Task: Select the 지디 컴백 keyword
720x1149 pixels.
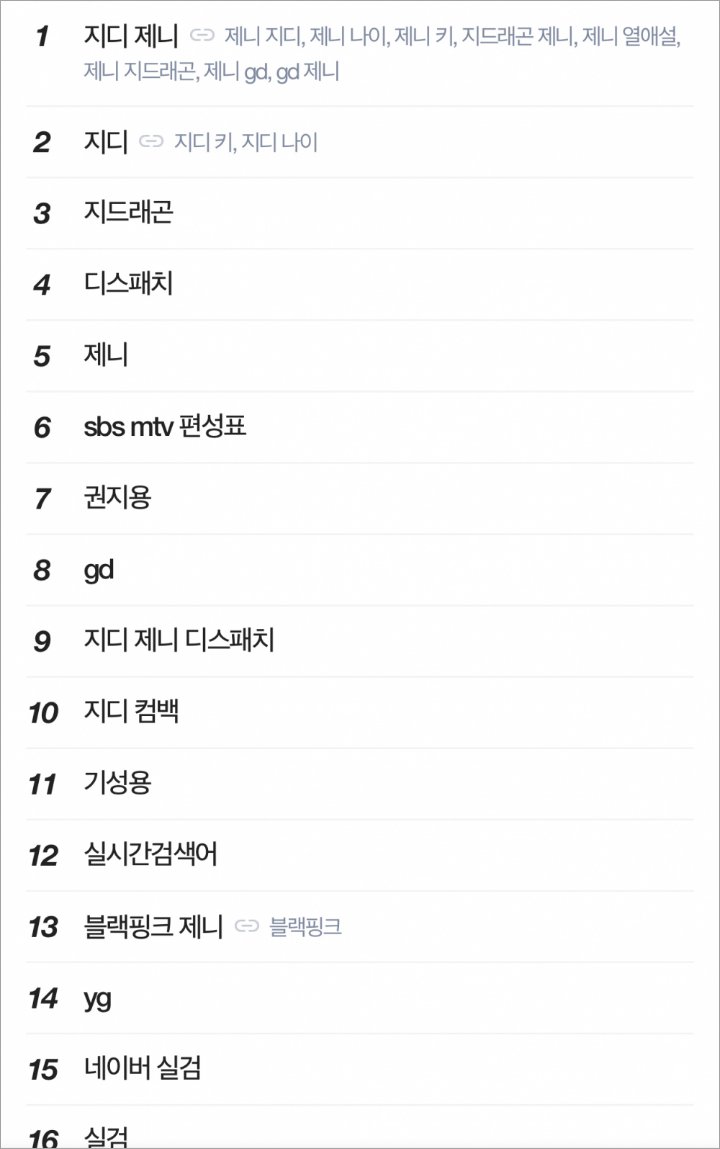Action: point(131,712)
